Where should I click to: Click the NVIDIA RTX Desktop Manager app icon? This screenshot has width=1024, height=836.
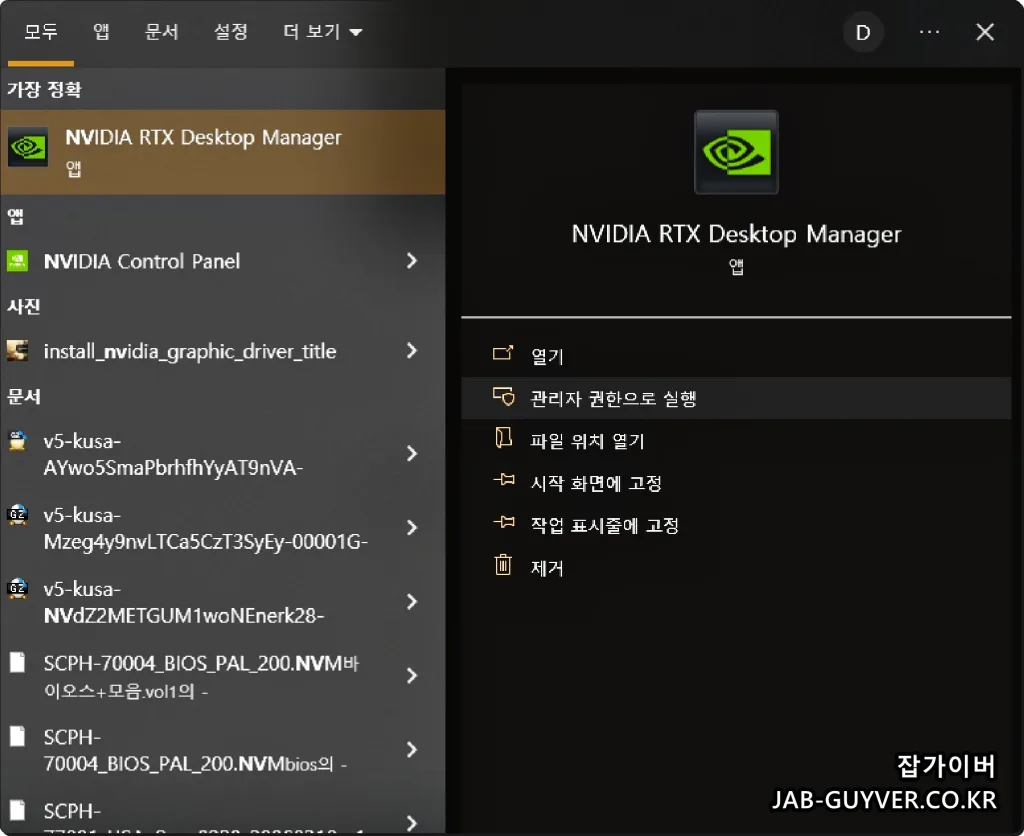(x=27, y=148)
